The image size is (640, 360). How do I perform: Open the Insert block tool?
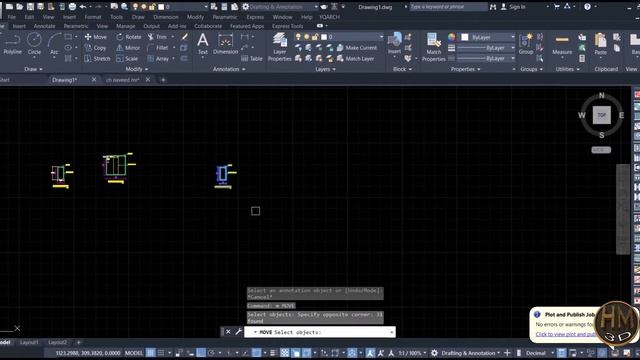point(394,44)
